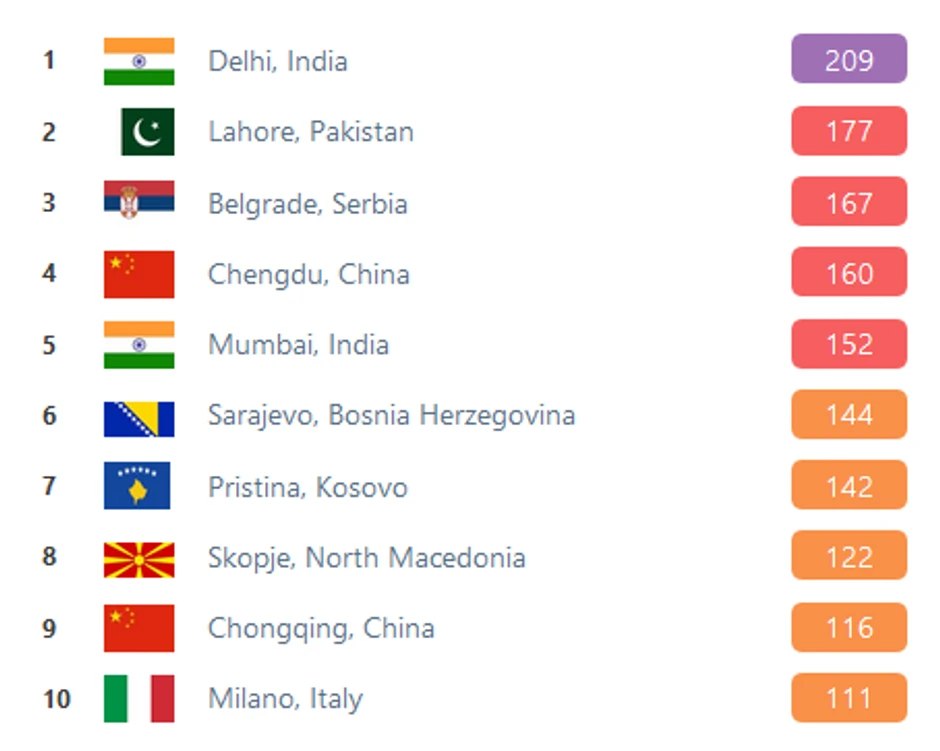
Task: Click the orange 142 AQI badge
Action: coord(849,486)
